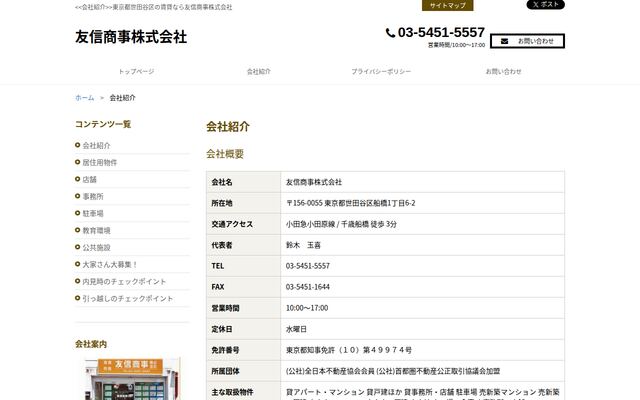
Task: Click the 会社案内 sidebar heading
Action: coord(91,344)
